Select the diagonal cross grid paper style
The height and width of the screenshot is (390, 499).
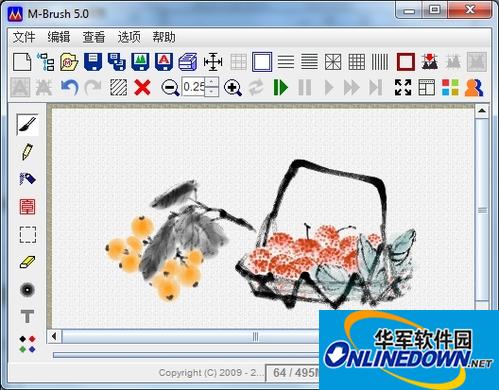[x=333, y=62]
